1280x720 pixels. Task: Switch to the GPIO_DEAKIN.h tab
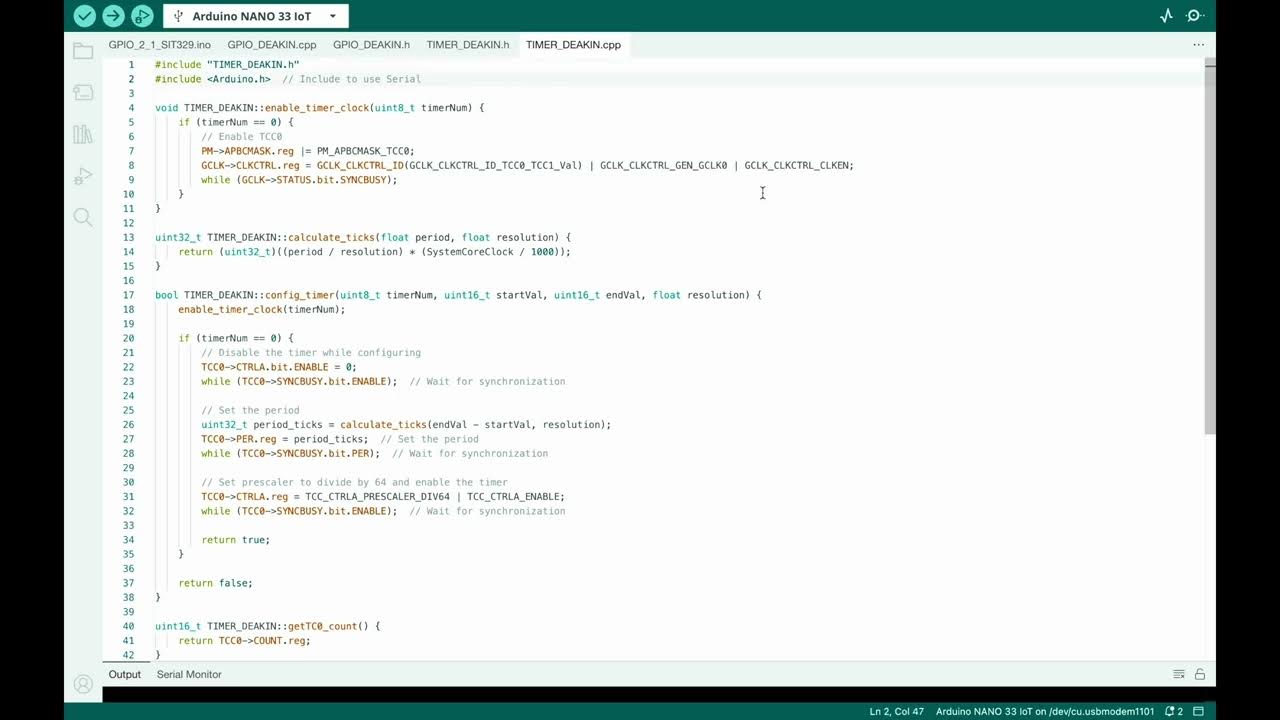[371, 45]
